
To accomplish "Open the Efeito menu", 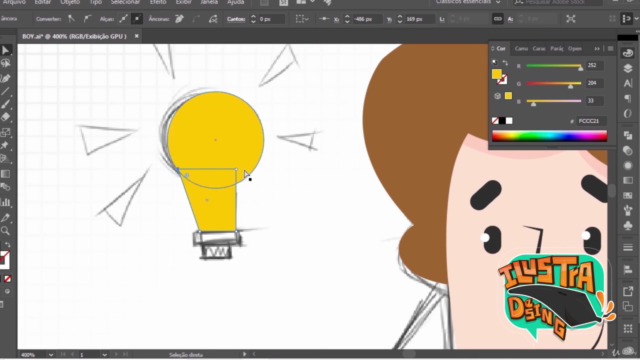I will [x=158, y=2].
